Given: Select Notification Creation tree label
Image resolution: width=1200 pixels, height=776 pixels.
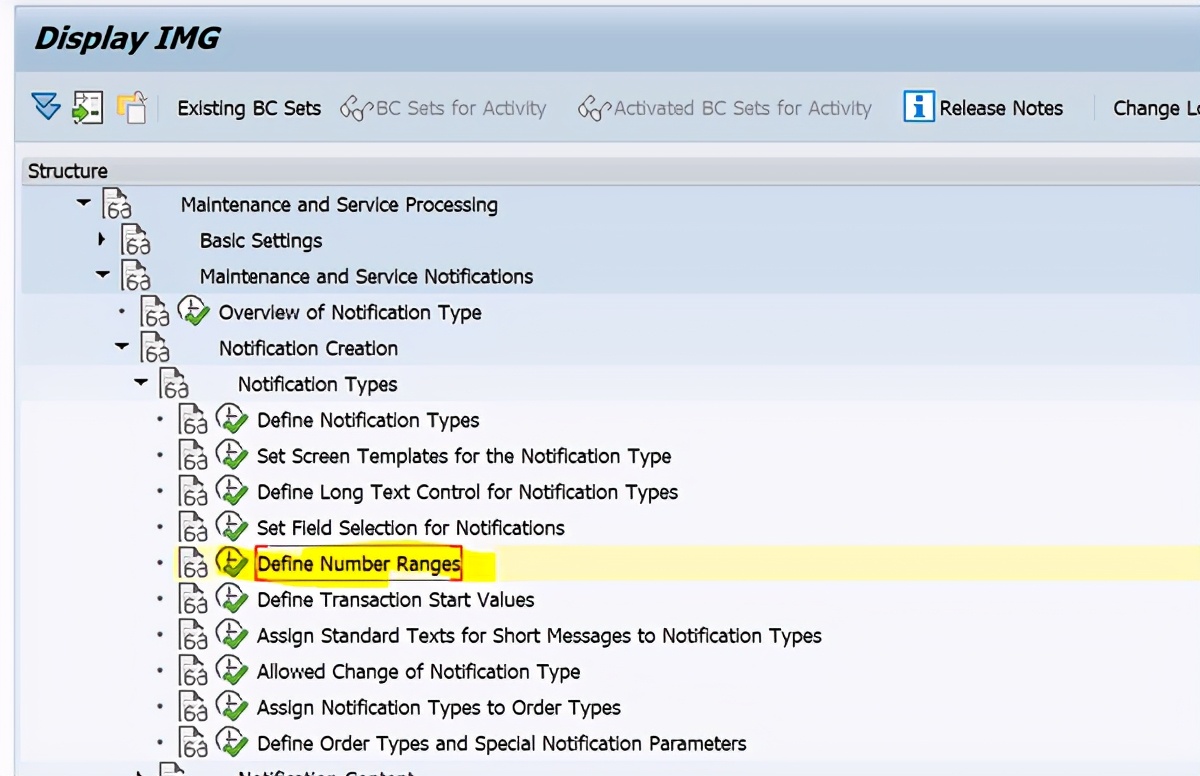Looking at the screenshot, I should pyautogui.click(x=308, y=349).
